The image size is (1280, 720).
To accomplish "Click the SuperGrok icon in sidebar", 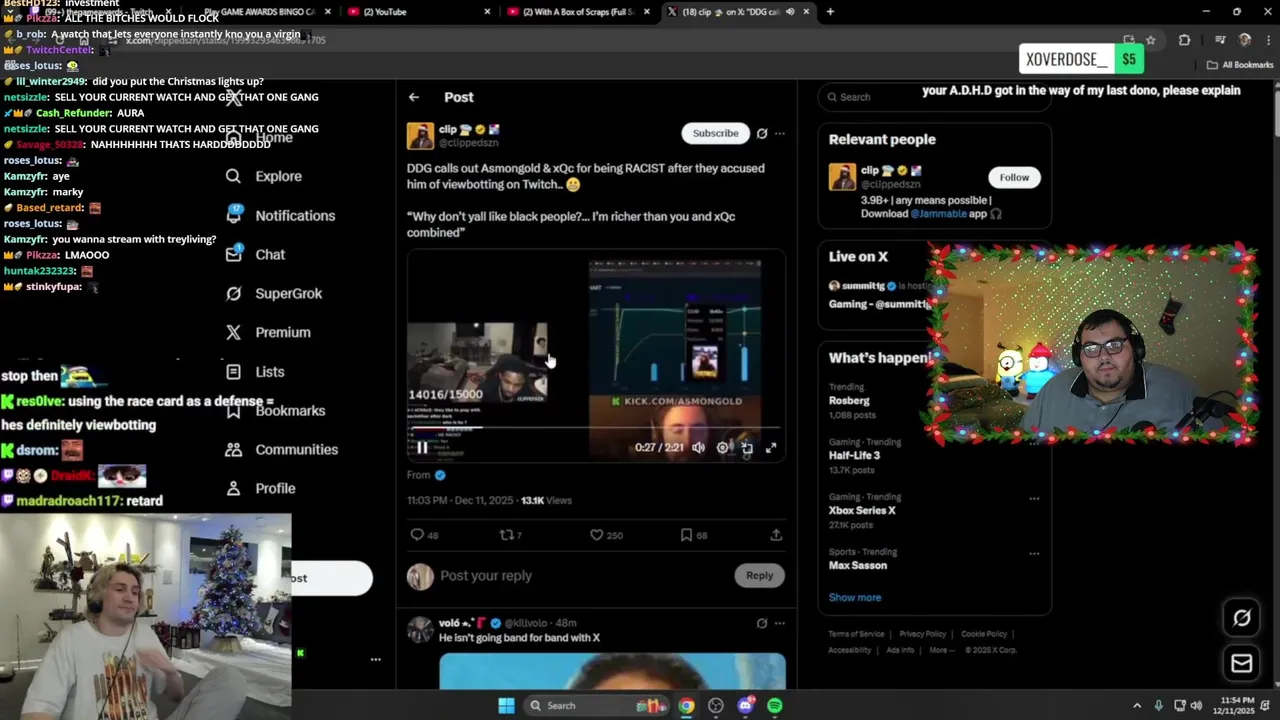I will click(x=233, y=293).
